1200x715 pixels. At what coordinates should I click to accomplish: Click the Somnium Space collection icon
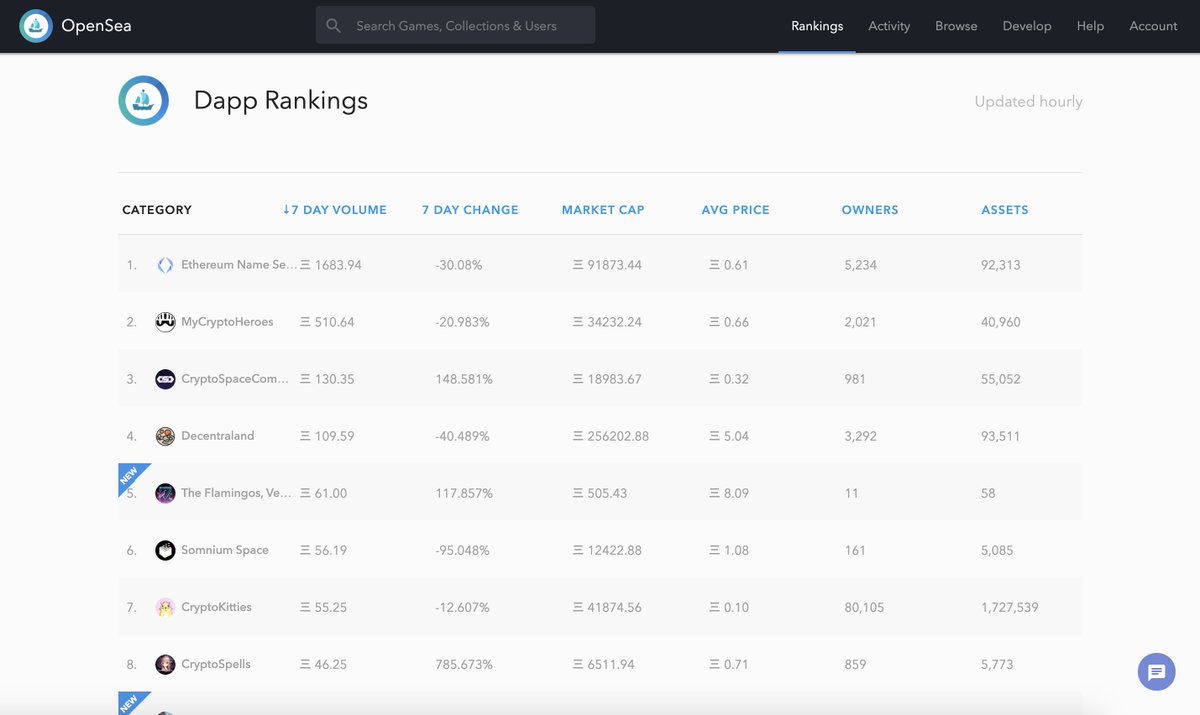coord(165,550)
